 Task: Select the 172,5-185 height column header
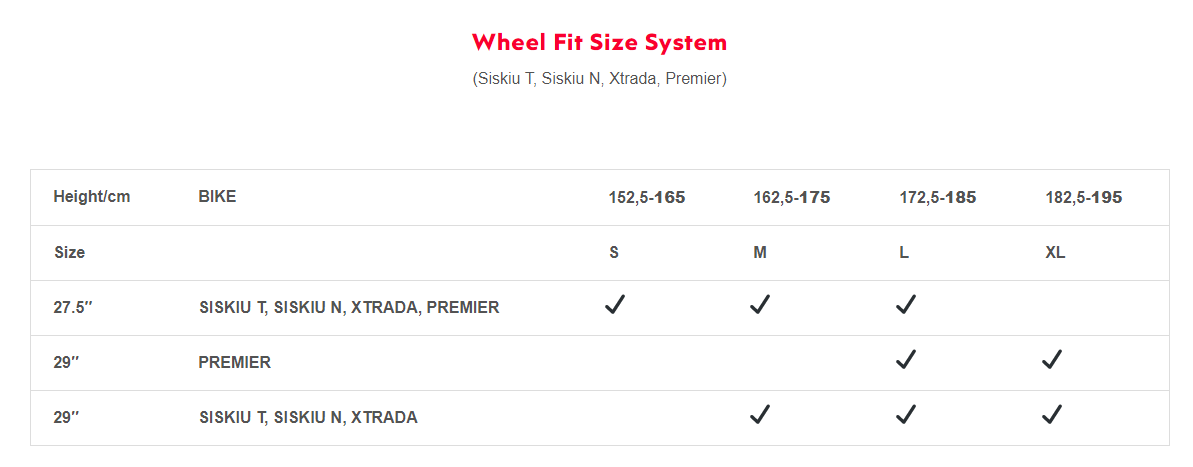coord(937,198)
